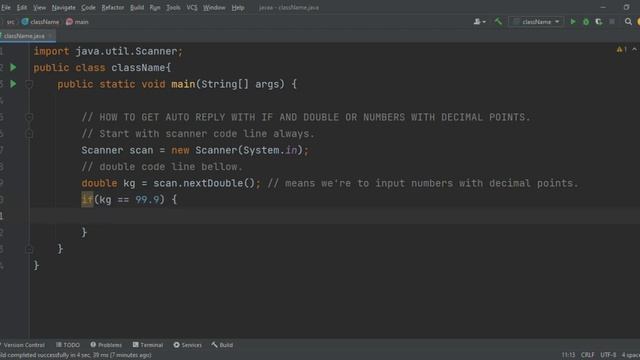Click the run gutter arrow beside class className

[x=13, y=67]
